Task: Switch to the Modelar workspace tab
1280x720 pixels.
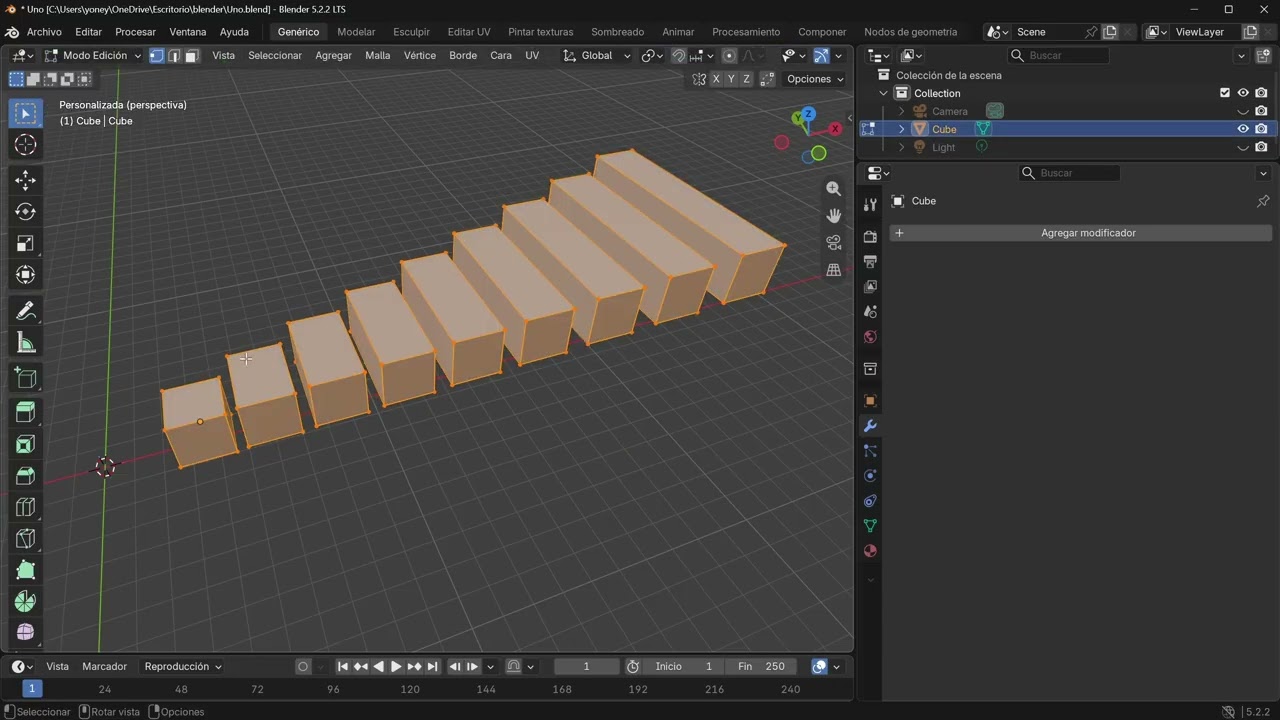Action: tap(356, 32)
